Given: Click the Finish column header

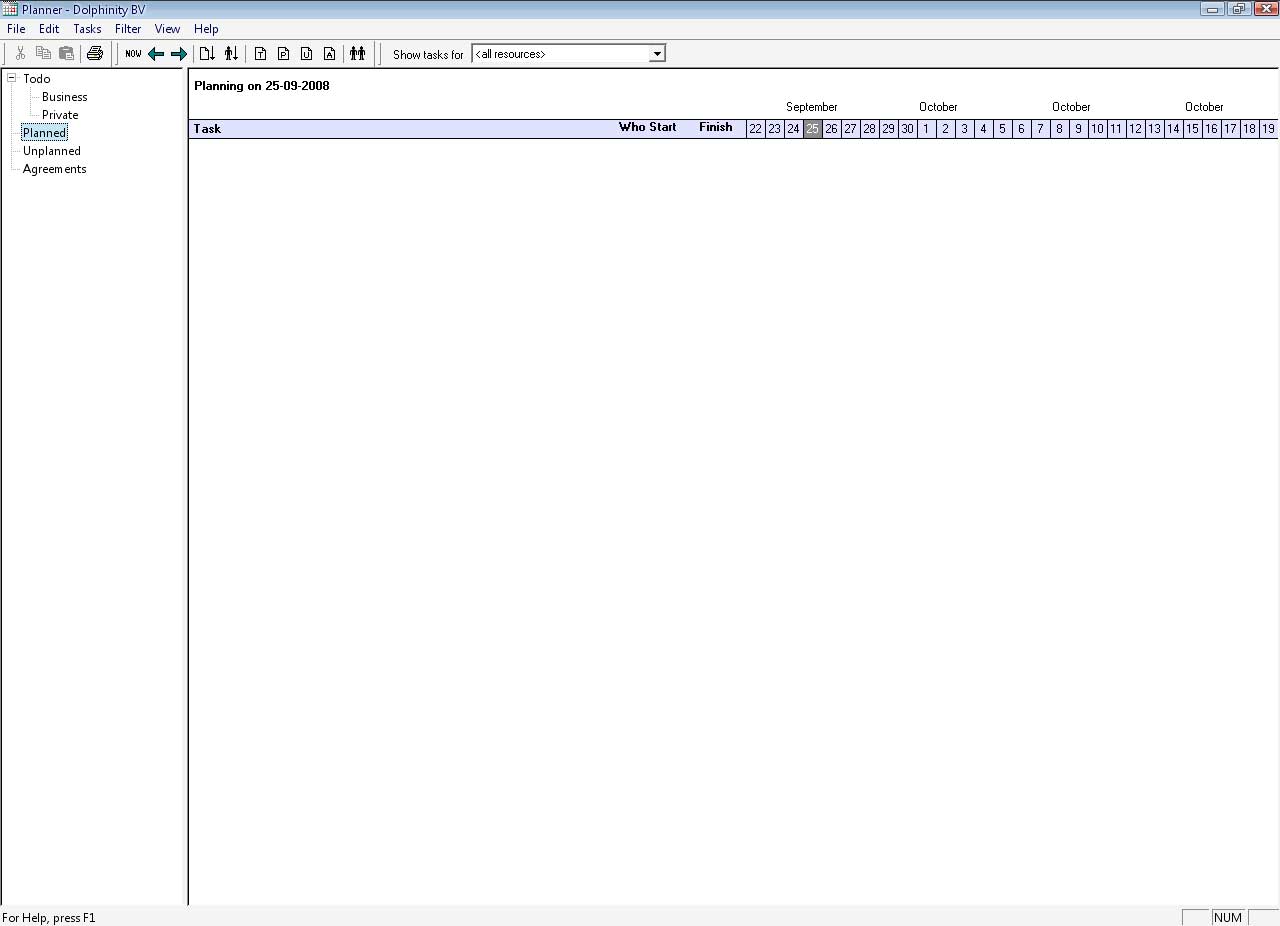Looking at the screenshot, I should (x=716, y=127).
